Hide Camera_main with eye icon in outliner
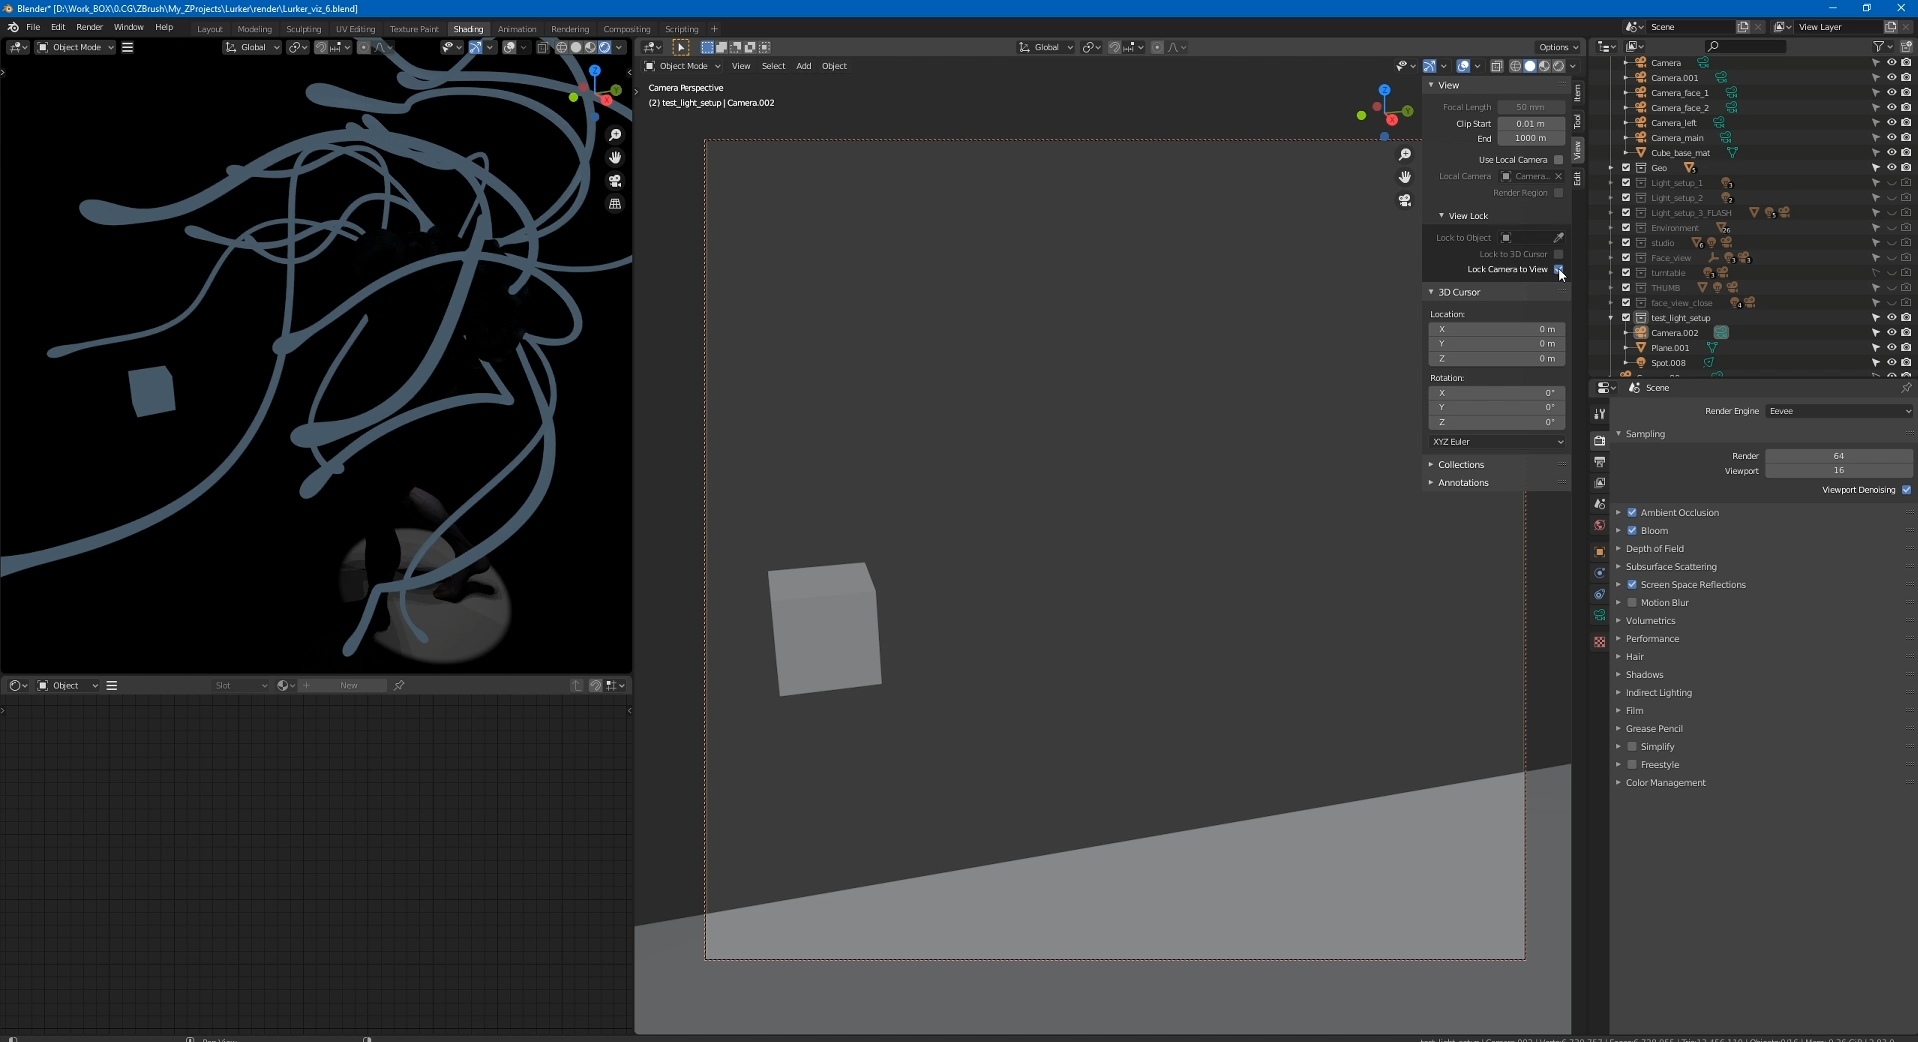Image resolution: width=1918 pixels, height=1042 pixels. coord(1891,138)
